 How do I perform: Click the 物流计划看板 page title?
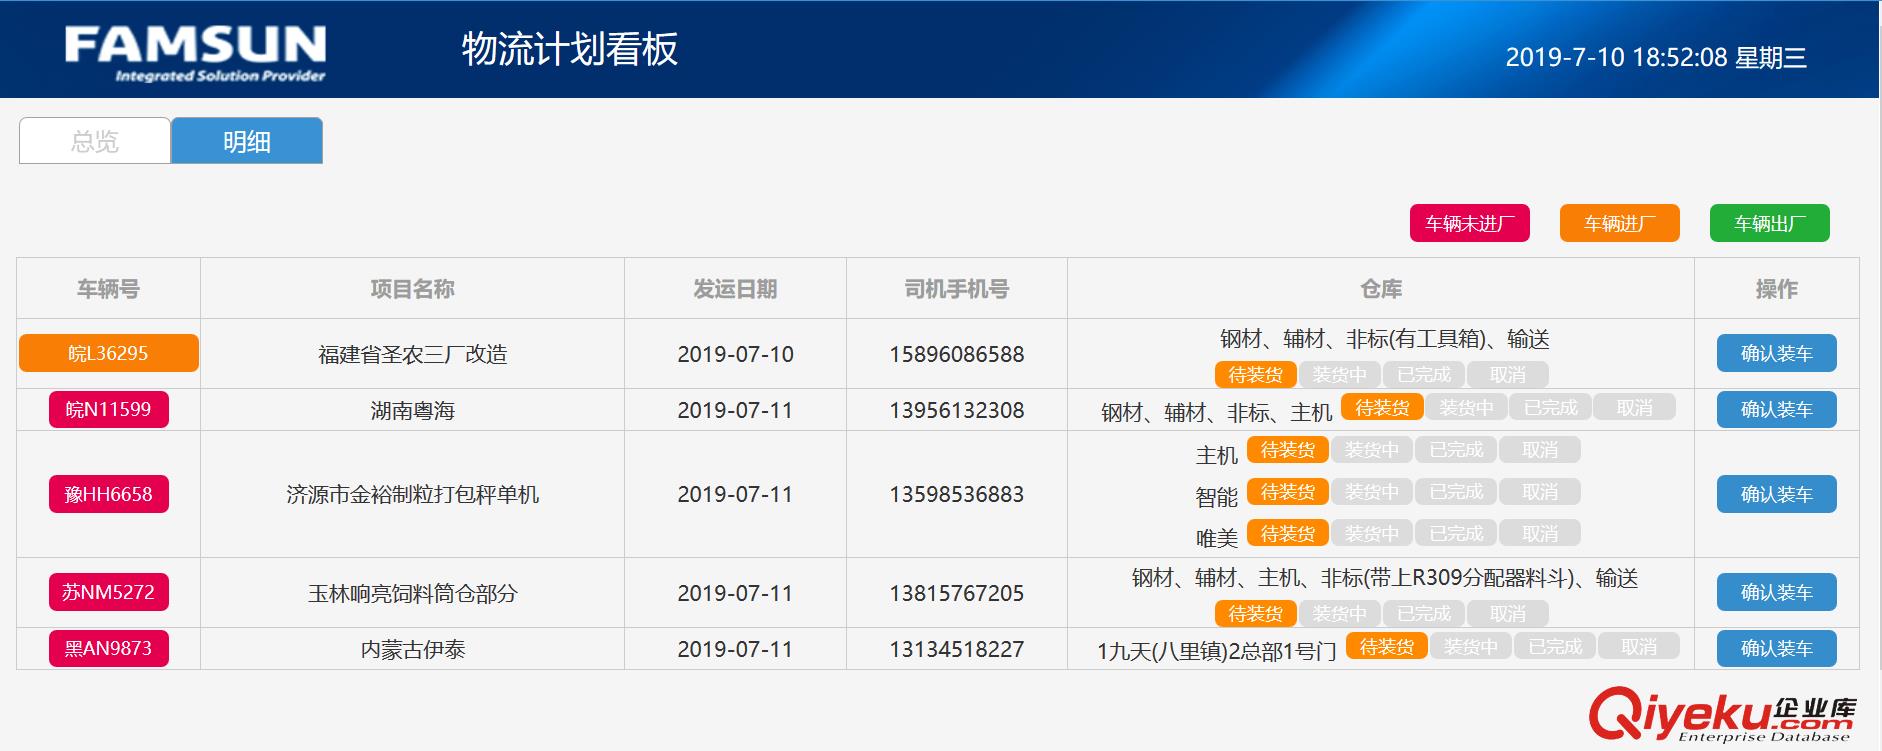569,49
